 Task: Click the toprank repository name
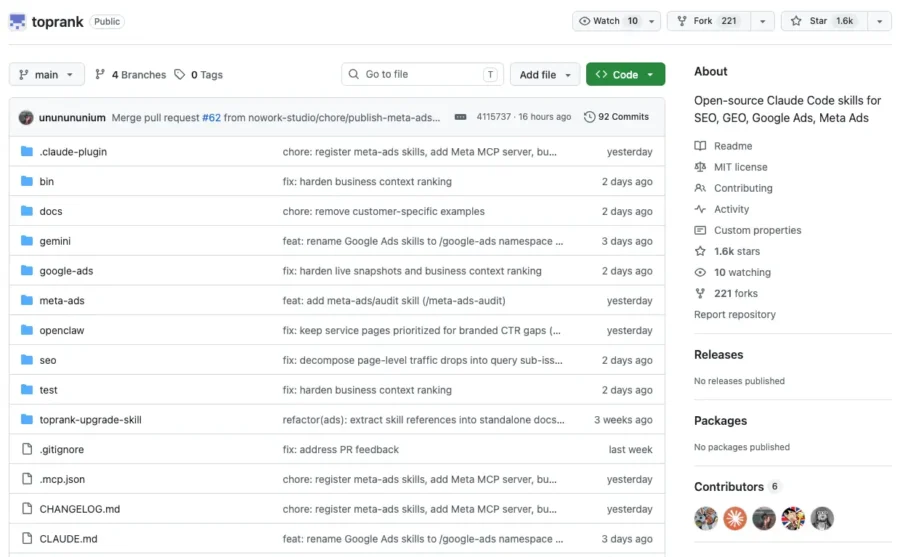(x=57, y=22)
